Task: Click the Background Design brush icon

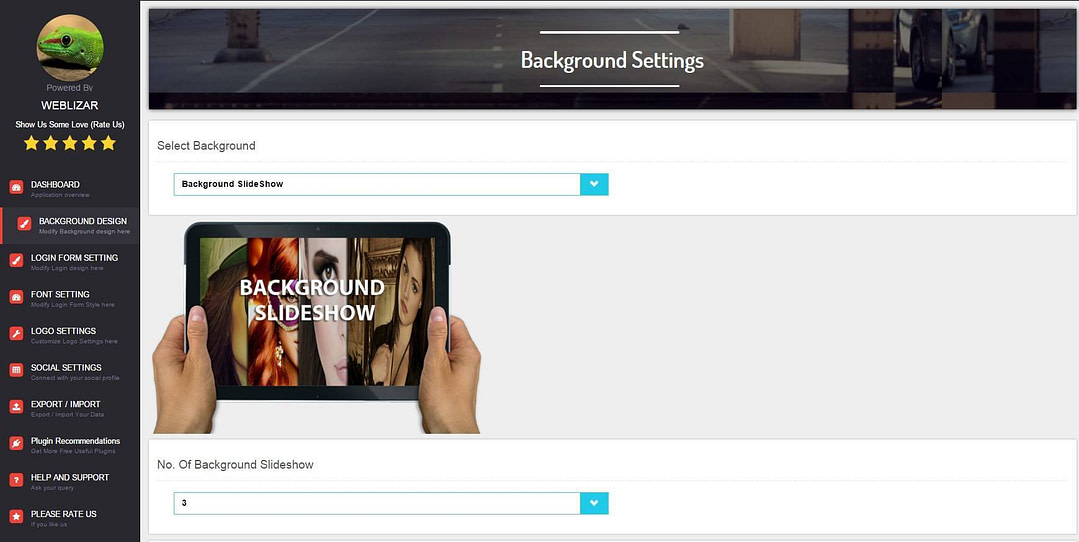Action: coord(24,224)
